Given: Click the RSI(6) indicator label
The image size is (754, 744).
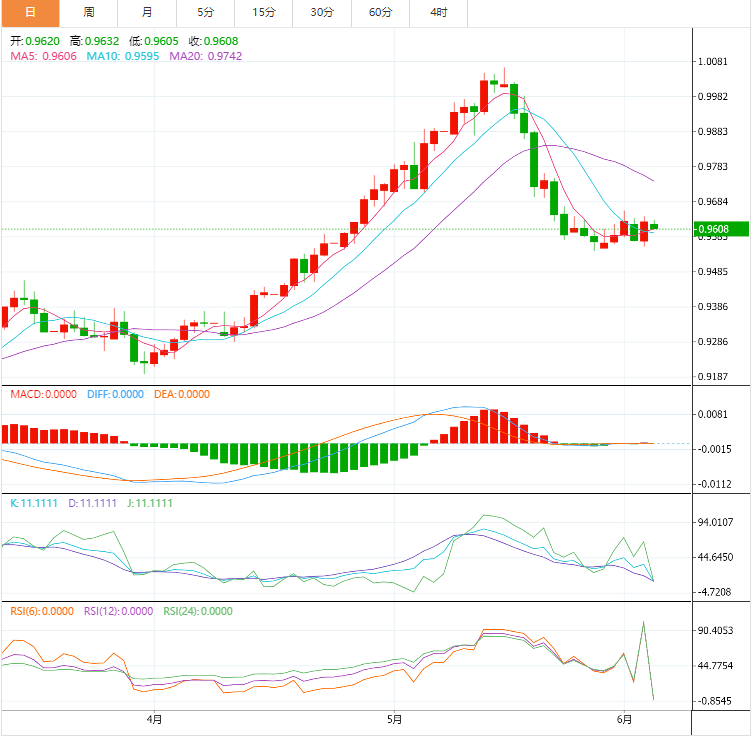Looking at the screenshot, I should pyautogui.click(x=41, y=611).
